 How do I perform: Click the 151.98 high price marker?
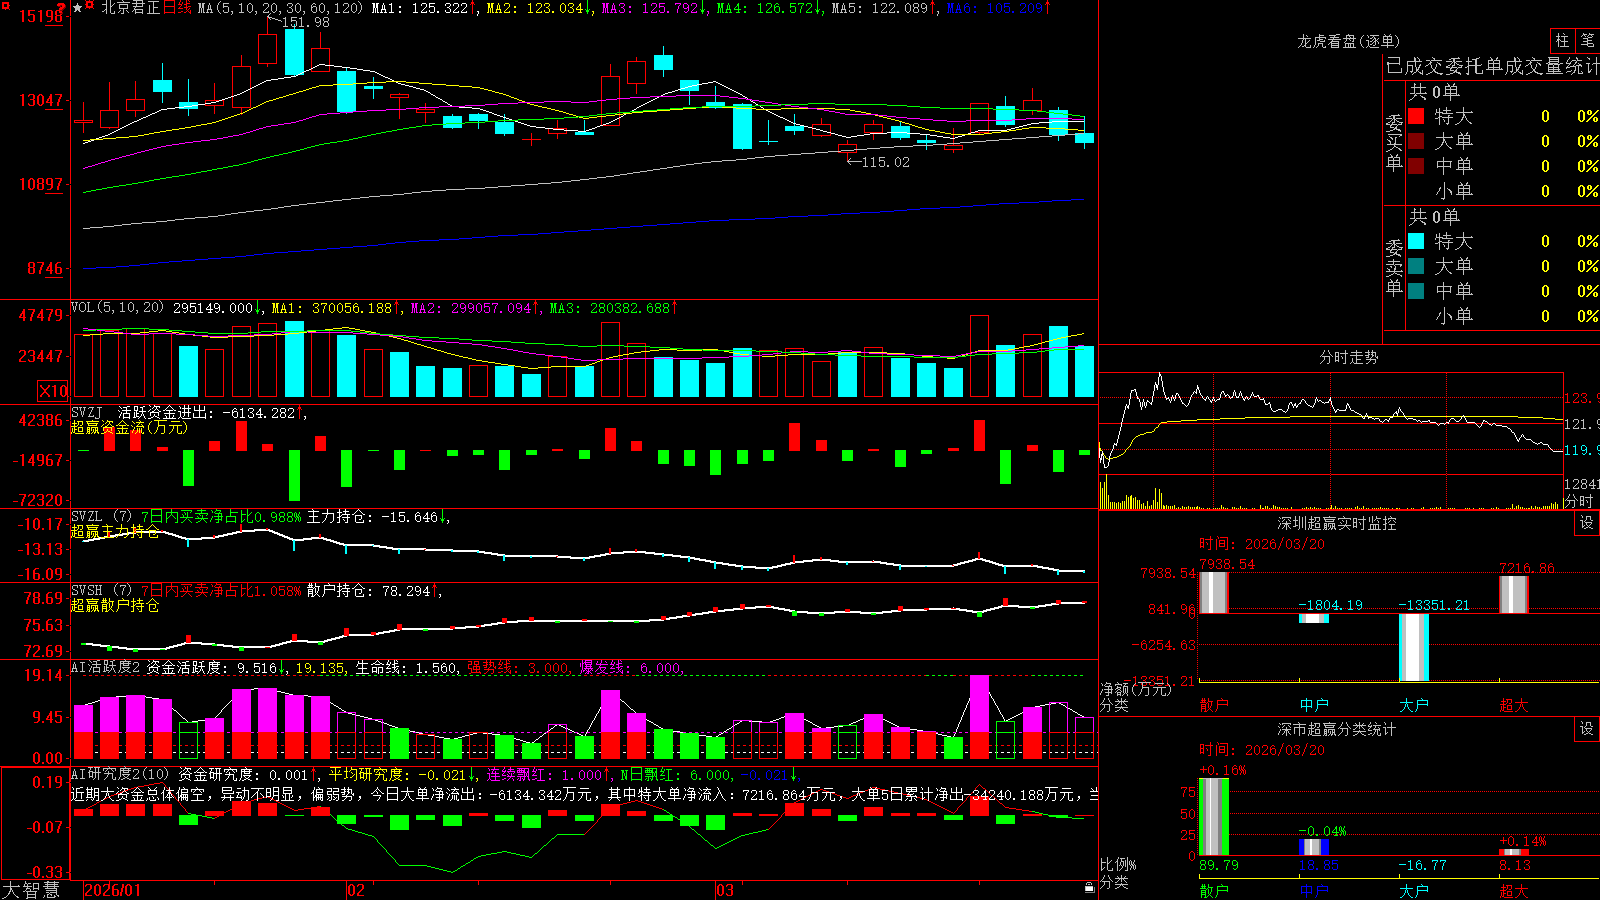pos(305,22)
